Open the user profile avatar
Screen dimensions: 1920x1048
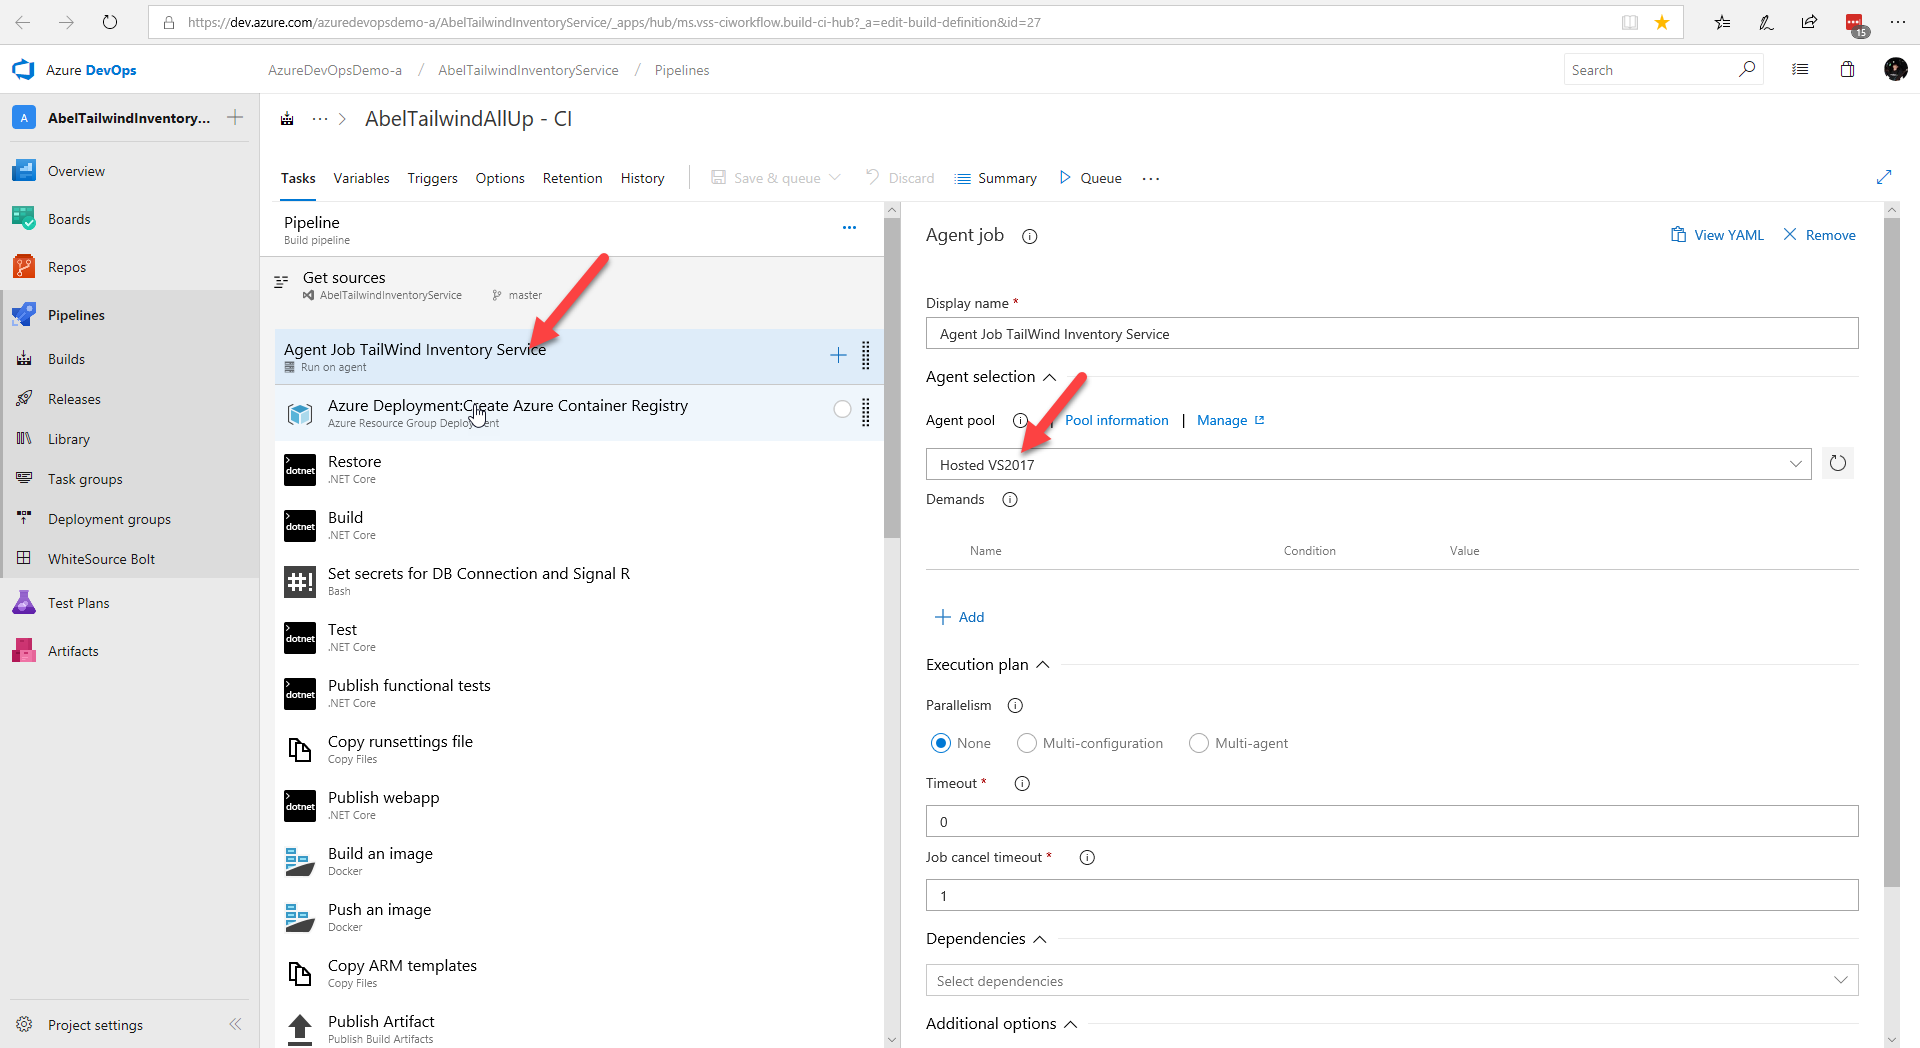point(1895,70)
